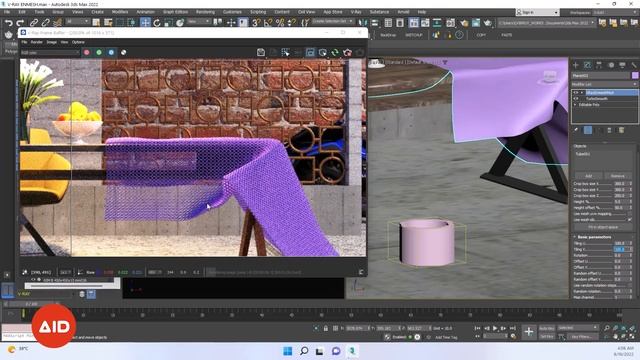Toggle the 3D Snaps tool
Screen dimensions: 640x360
256,22
